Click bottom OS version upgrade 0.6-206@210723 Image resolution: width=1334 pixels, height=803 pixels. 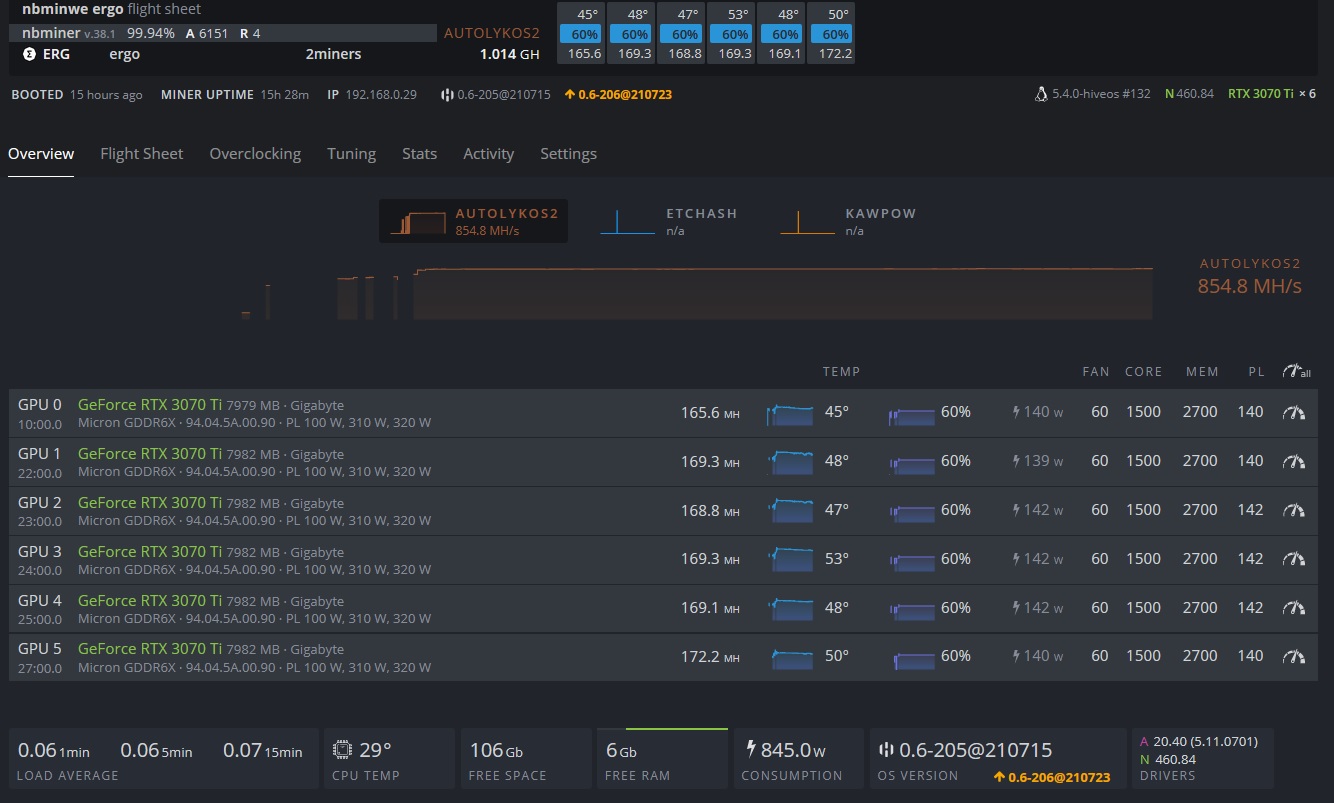(1052, 777)
